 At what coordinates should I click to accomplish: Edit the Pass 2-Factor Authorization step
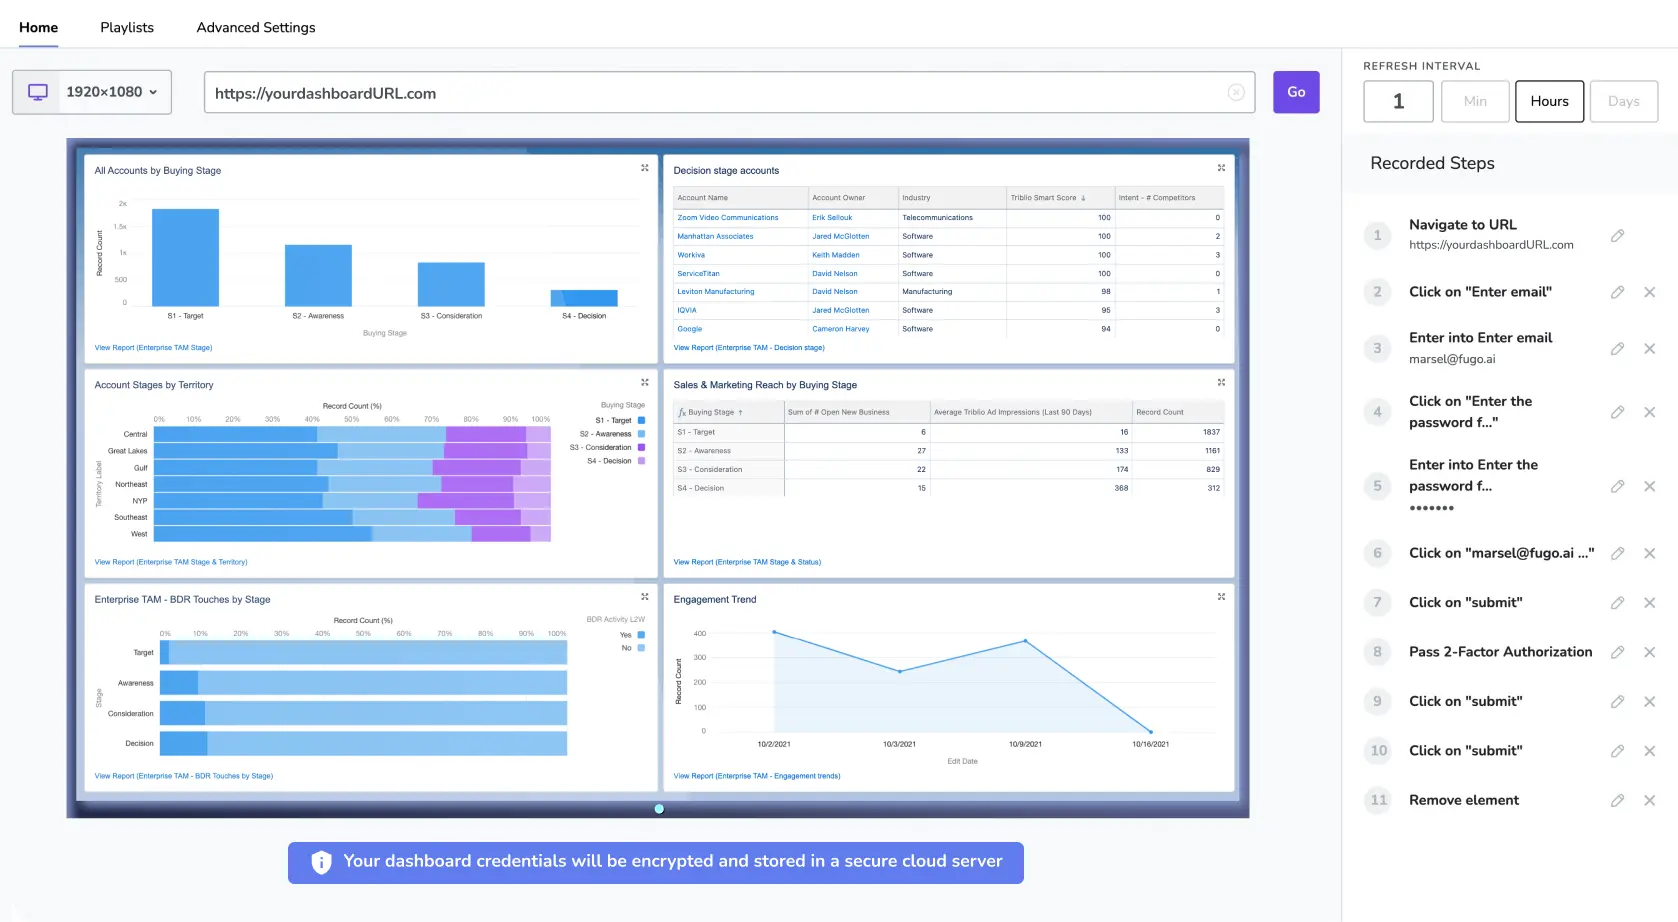[1617, 652]
